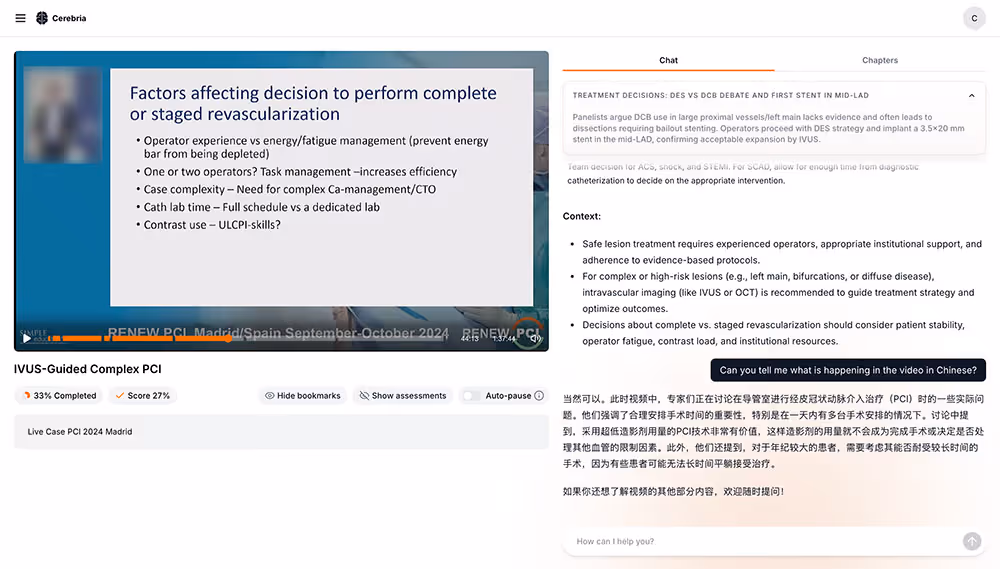This screenshot has width=1000, height=569.
Task: Click the current time 44:13 label
Action: tap(469, 338)
